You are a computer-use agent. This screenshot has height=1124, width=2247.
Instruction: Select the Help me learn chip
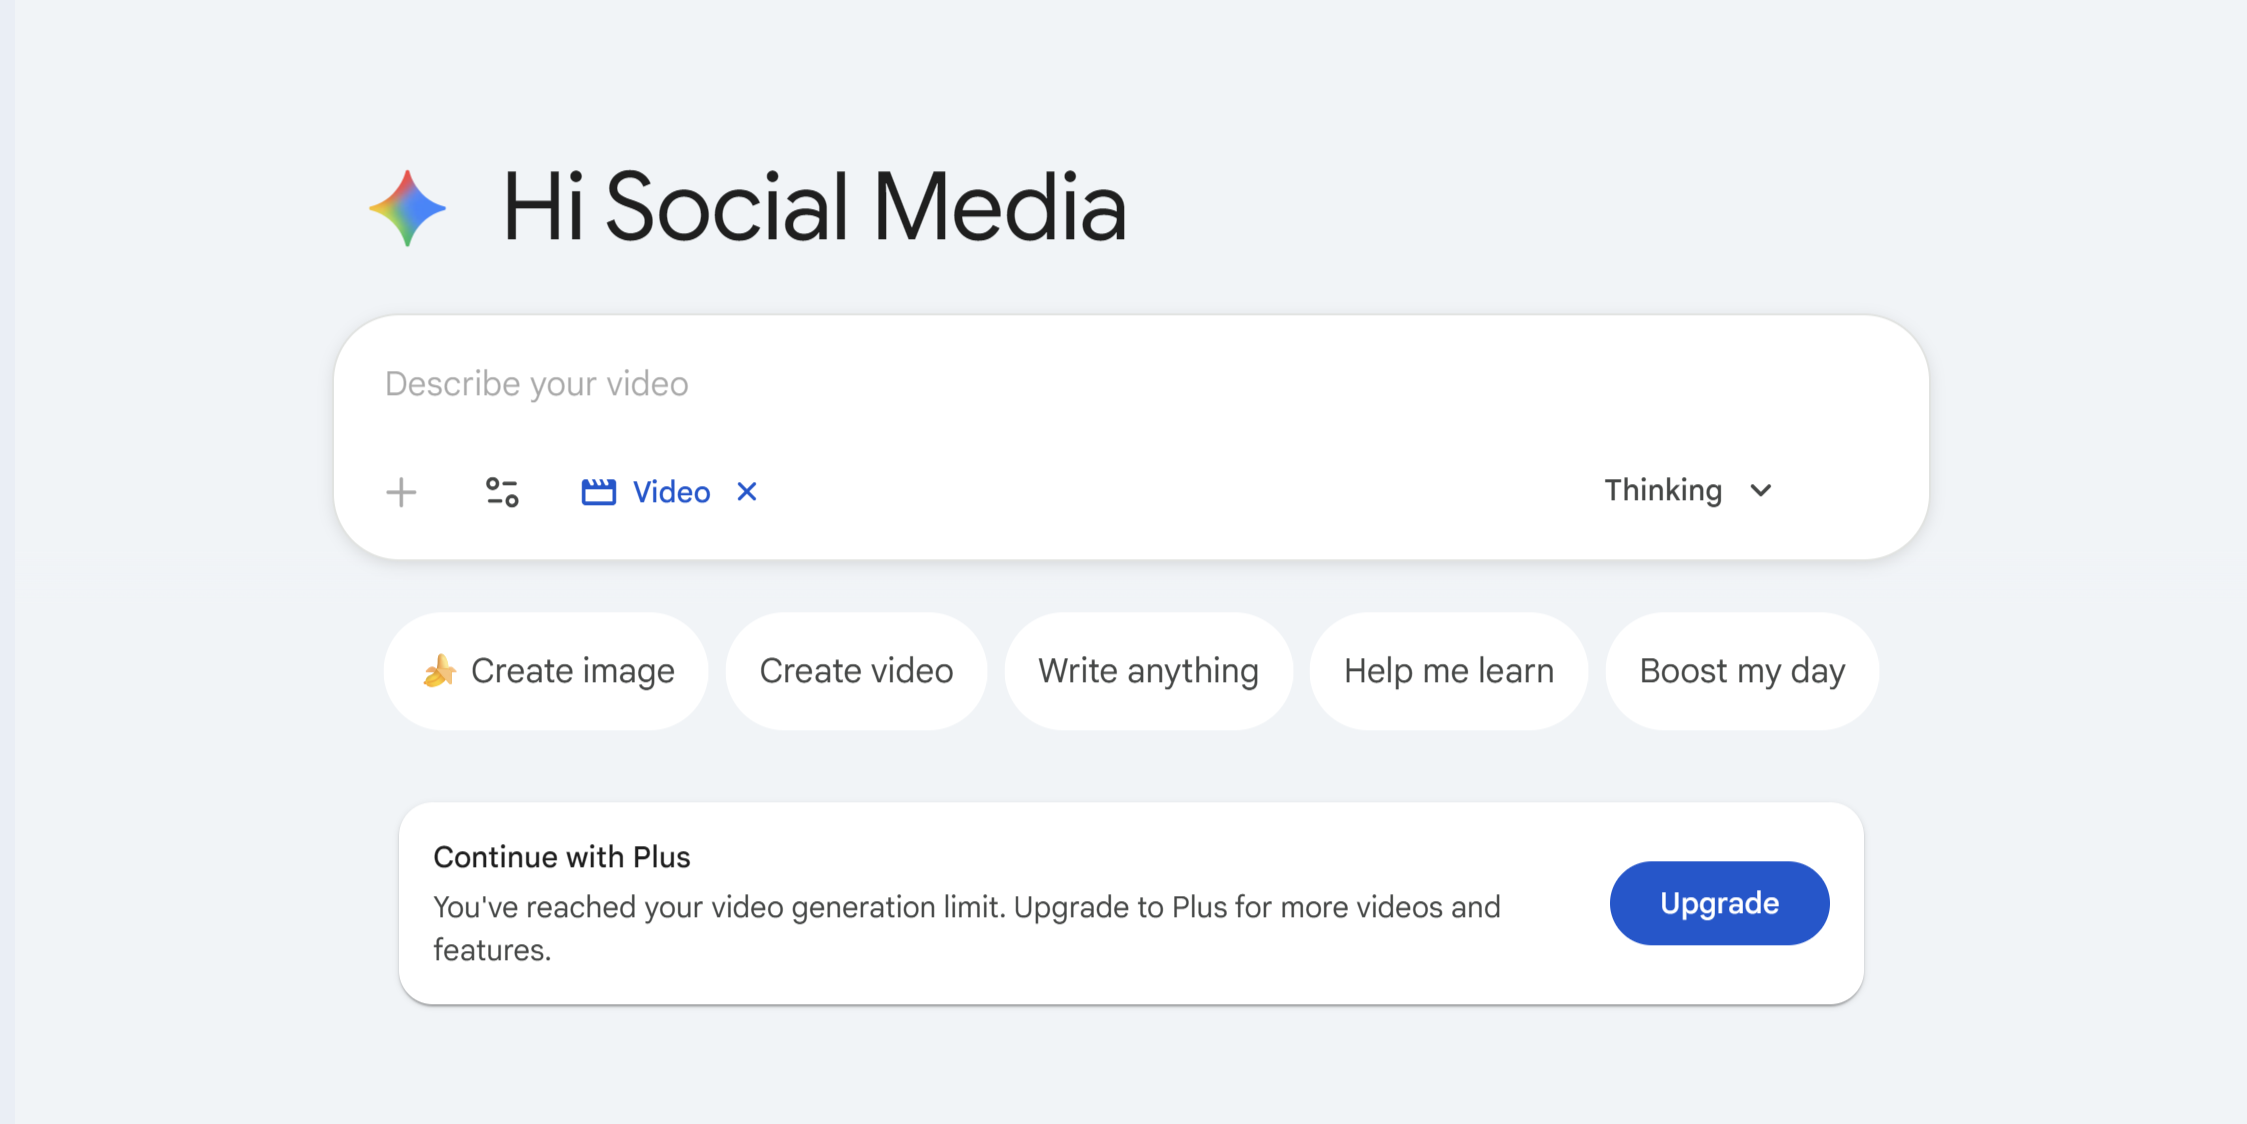click(1448, 670)
